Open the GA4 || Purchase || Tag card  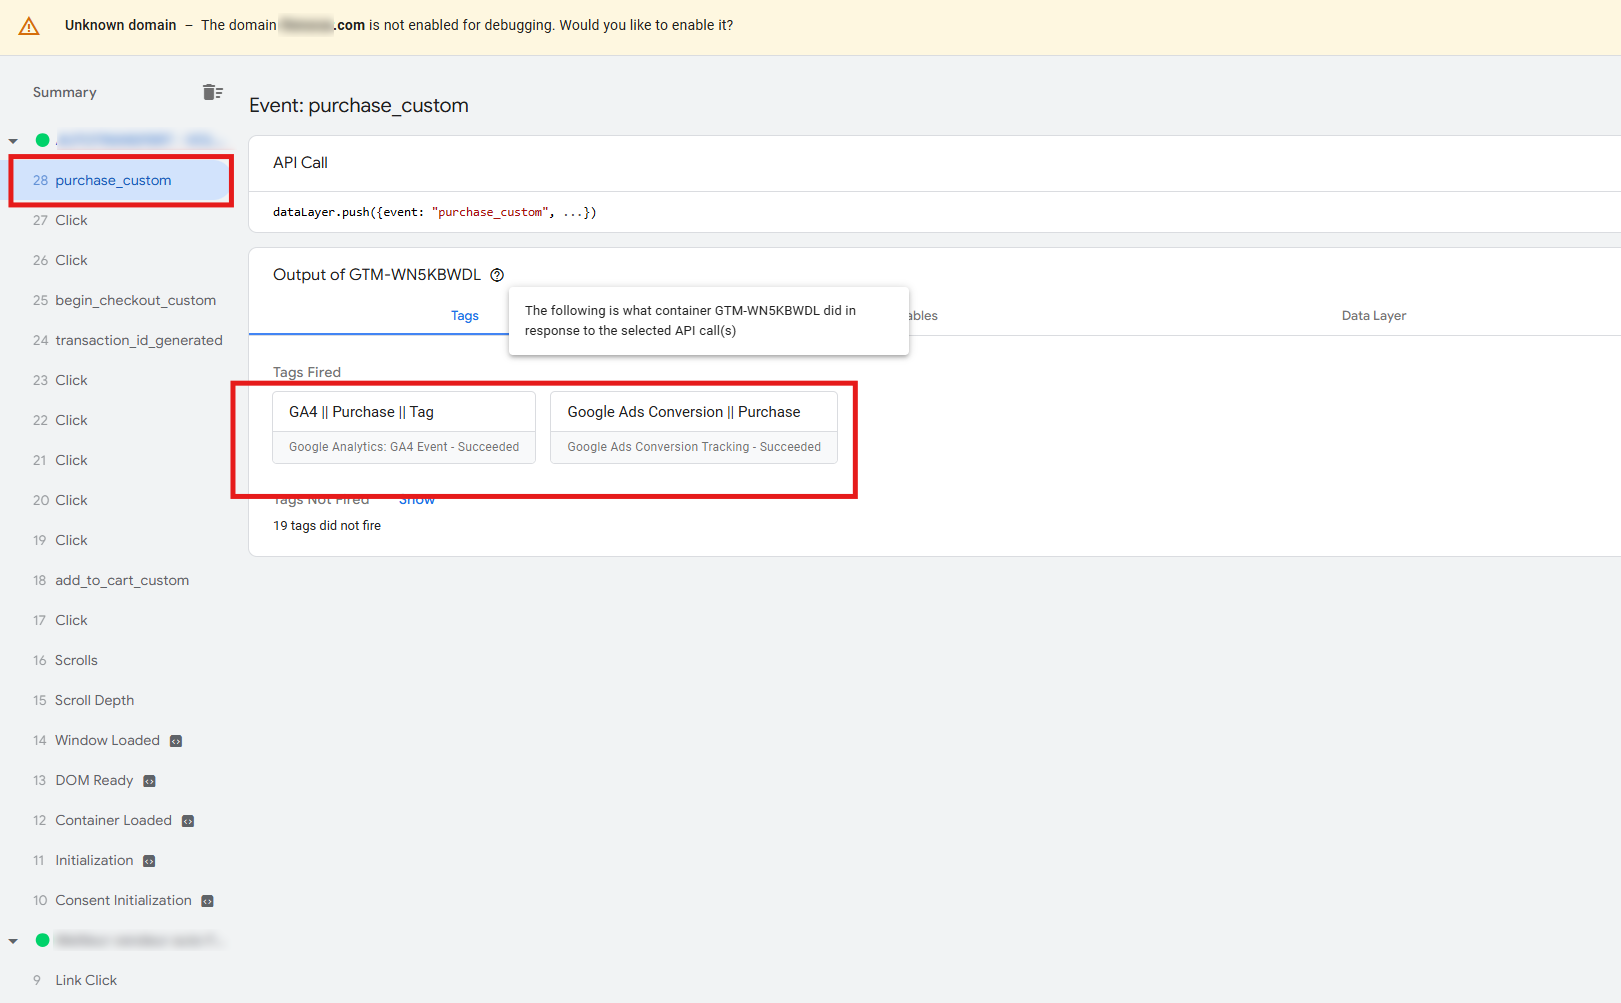(404, 427)
